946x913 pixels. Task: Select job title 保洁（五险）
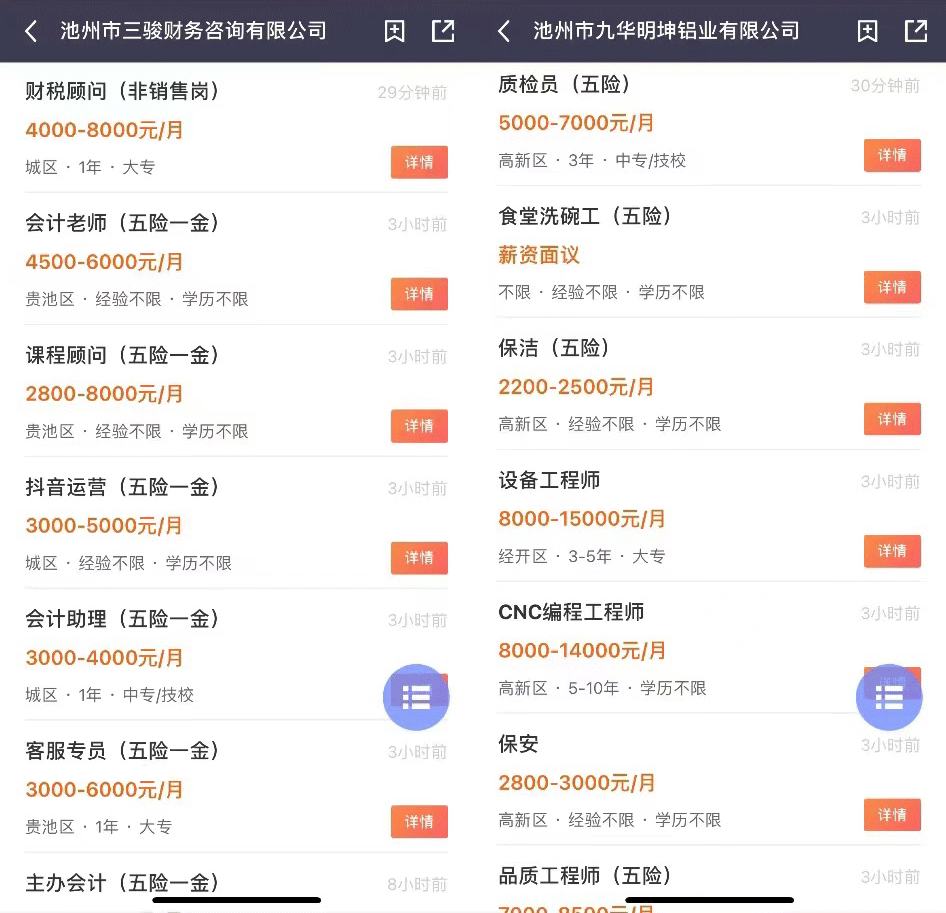554,348
